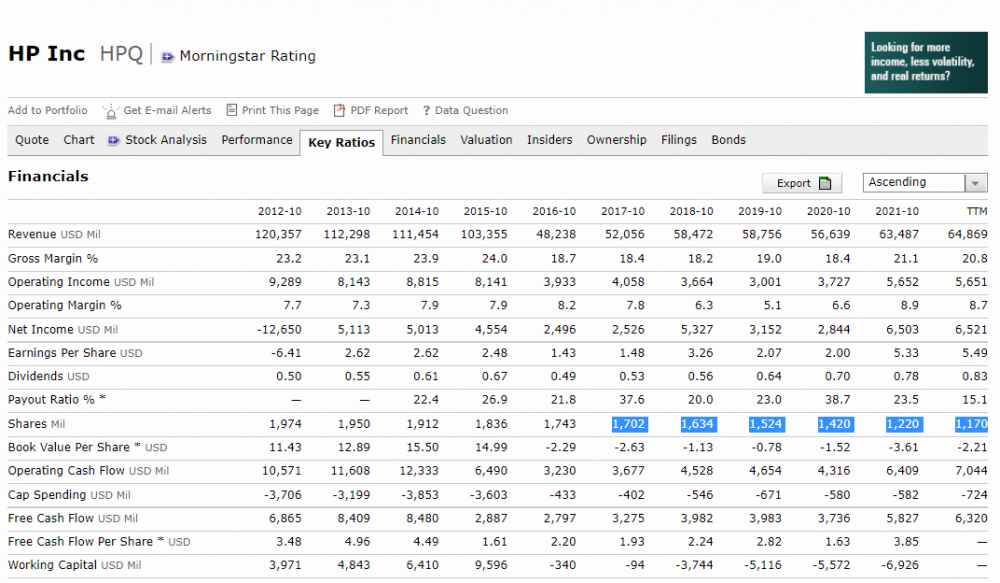
Task: Click the PDF Report document icon
Action: pos(339,110)
